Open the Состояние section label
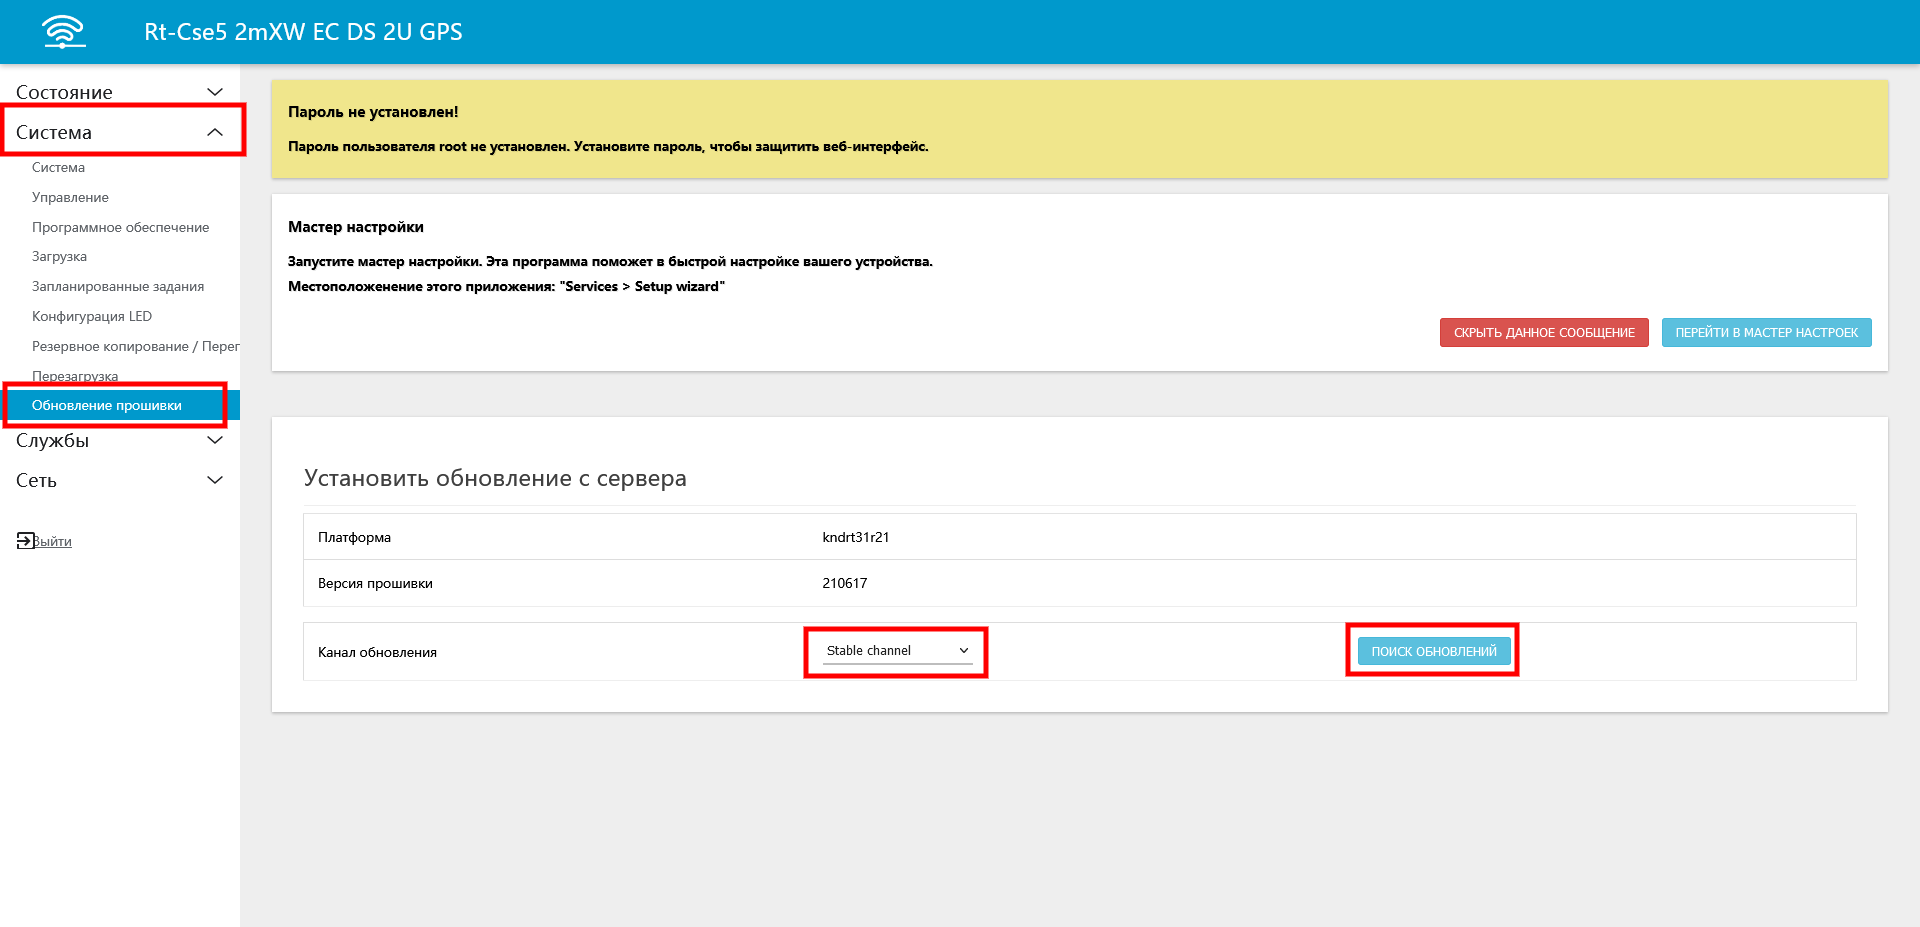 point(64,92)
